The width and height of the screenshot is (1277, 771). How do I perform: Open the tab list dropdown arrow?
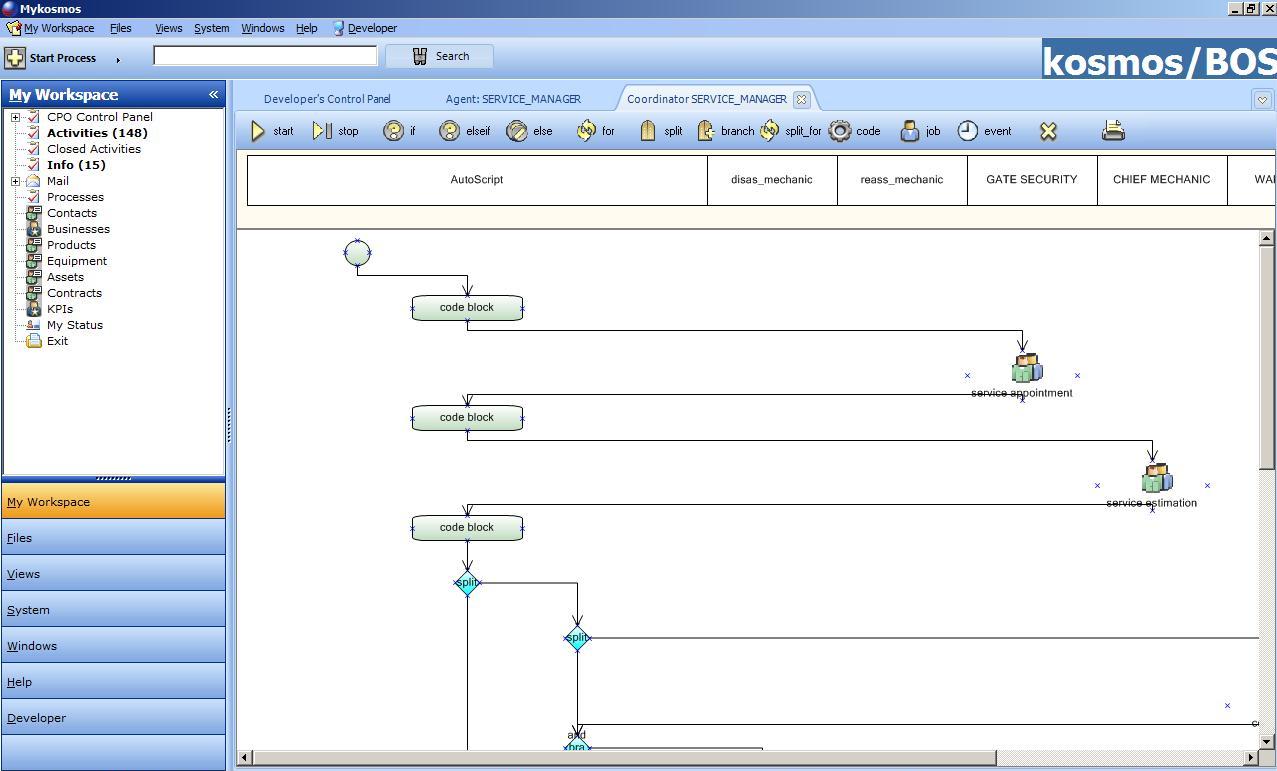coord(1262,100)
